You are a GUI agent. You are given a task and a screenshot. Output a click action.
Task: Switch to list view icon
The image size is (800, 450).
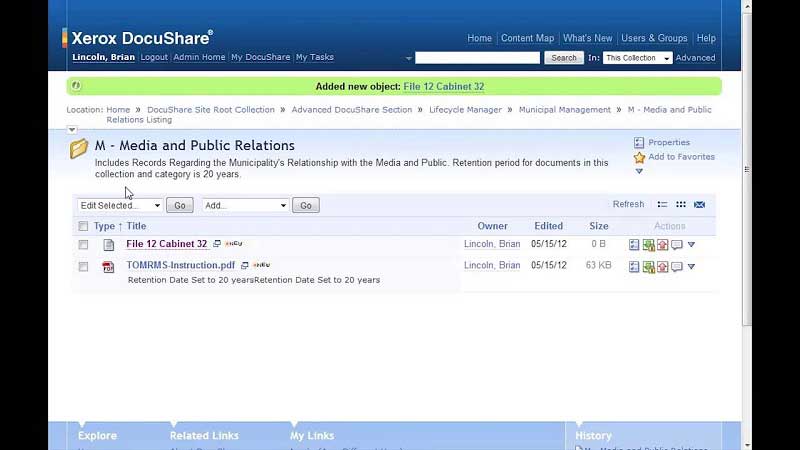tap(662, 205)
